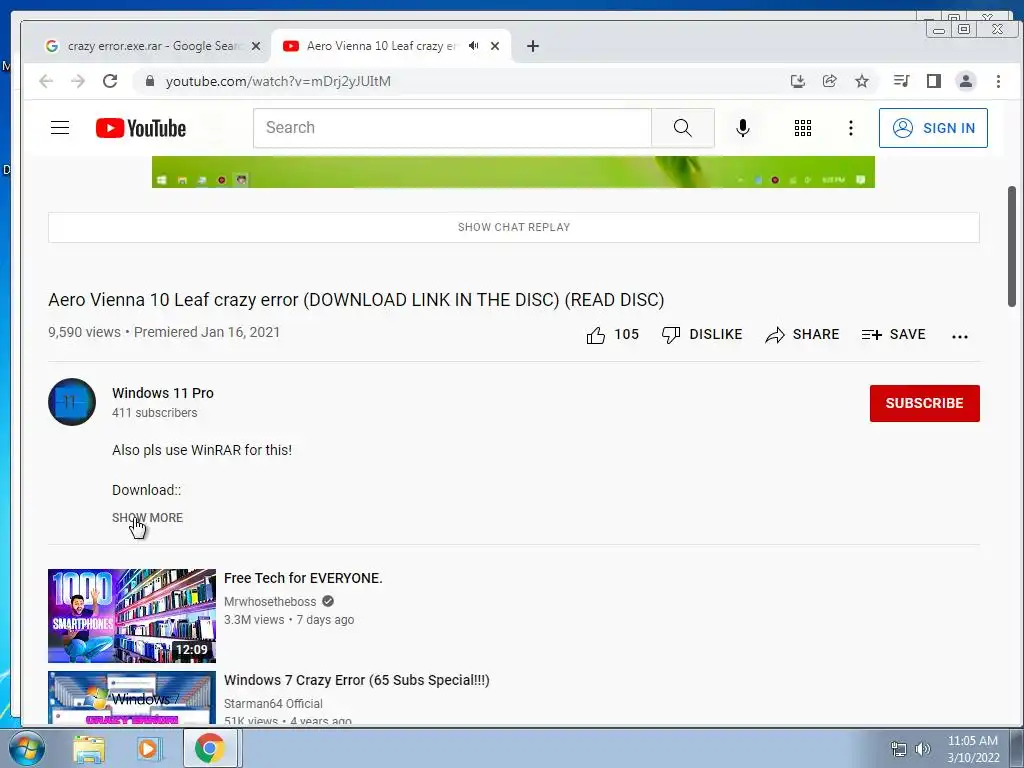This screenshot has height=768, width=1024.
Task: Open Windows 7 Crazy Error title link
Action: click(357, 680)
